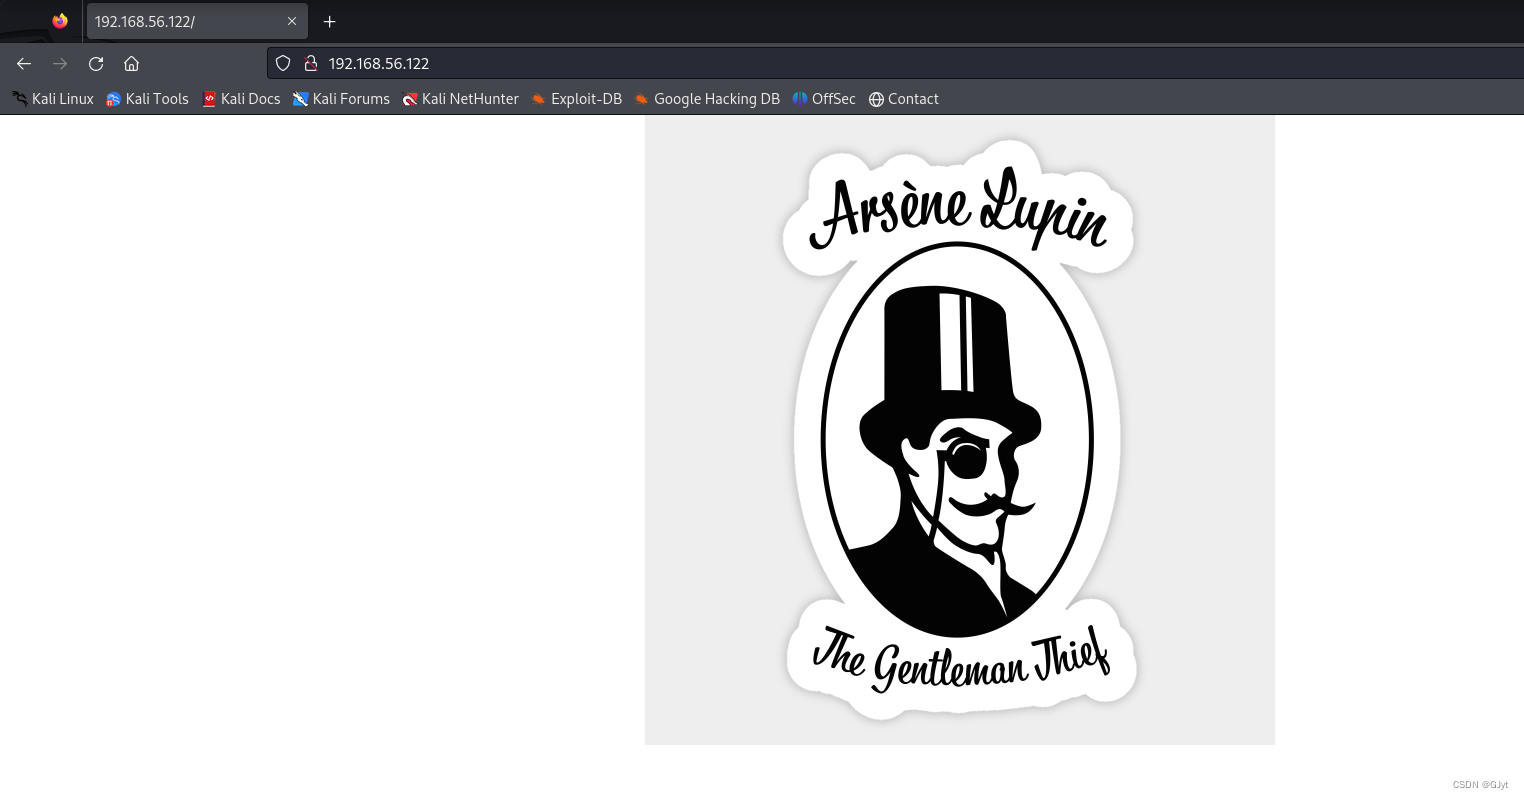Click the Firefox icon in the tab bar

60,21
